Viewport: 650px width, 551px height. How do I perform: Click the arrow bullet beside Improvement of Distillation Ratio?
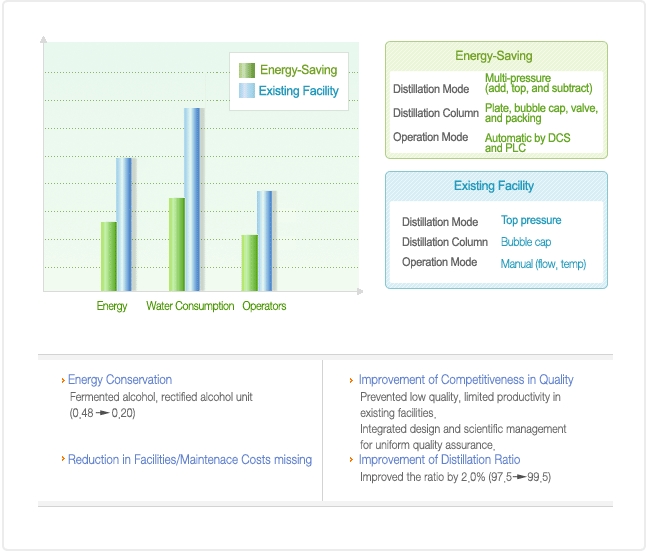pos(350,460)
